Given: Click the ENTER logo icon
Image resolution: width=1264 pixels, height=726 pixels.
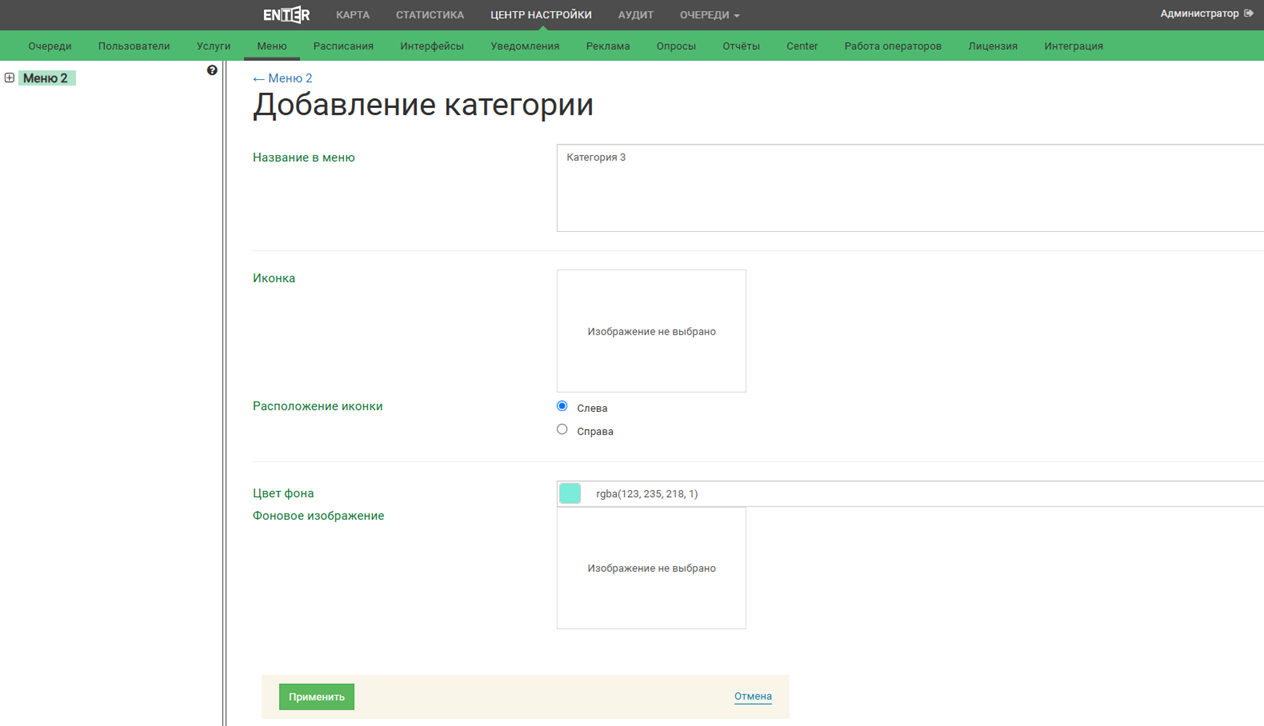Looking at the screenshot, I should pos(286,15).
